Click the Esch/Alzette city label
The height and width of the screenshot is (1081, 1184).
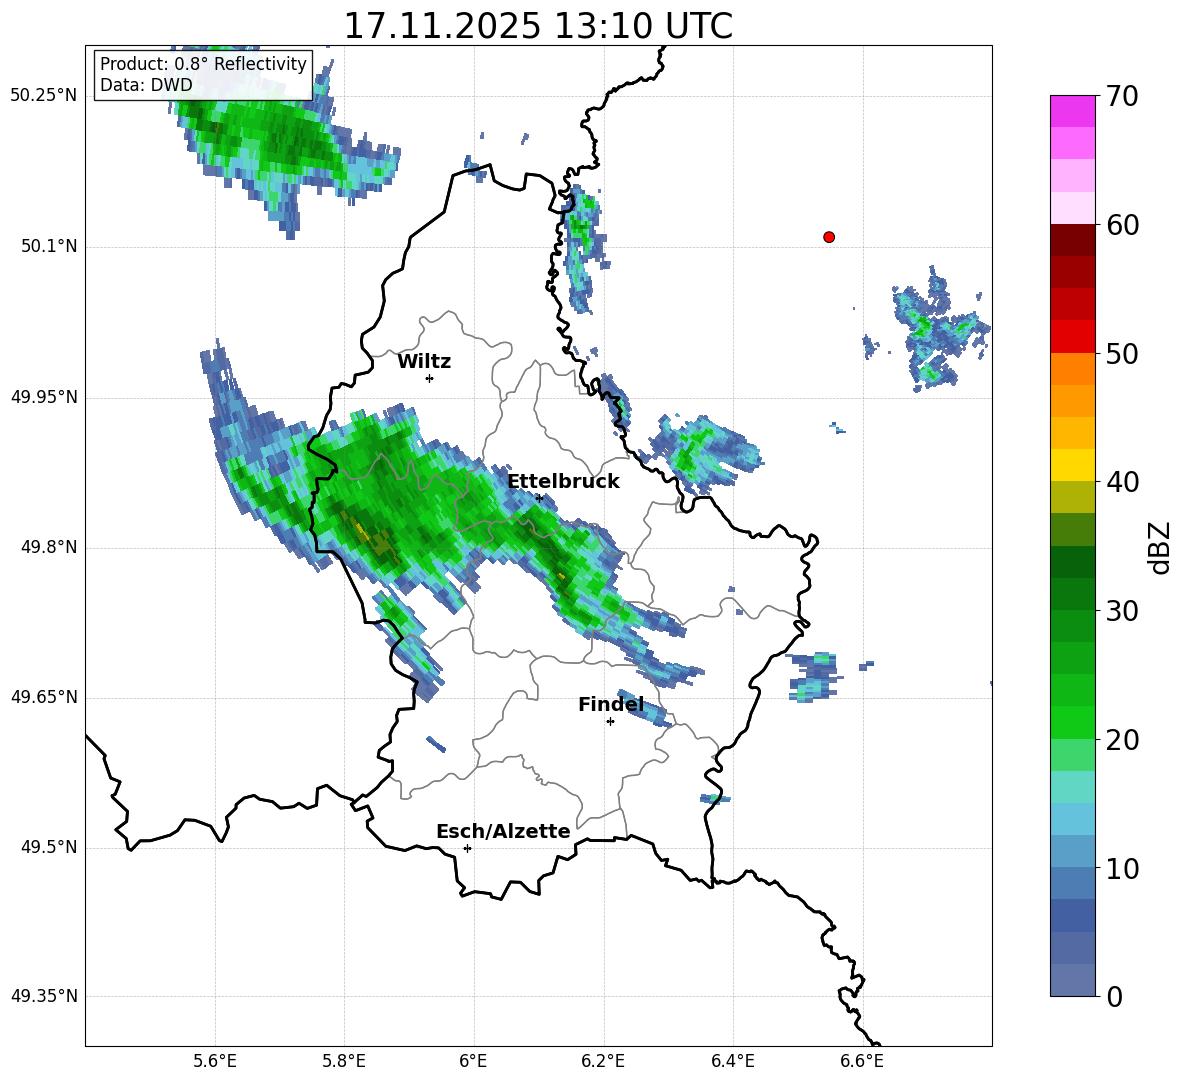503,831
